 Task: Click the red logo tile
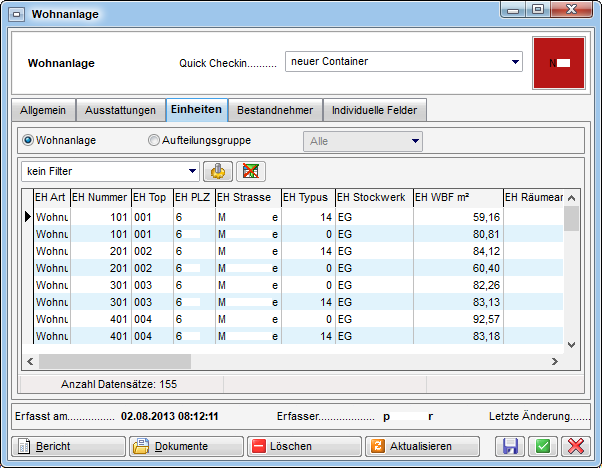(559, 63)
